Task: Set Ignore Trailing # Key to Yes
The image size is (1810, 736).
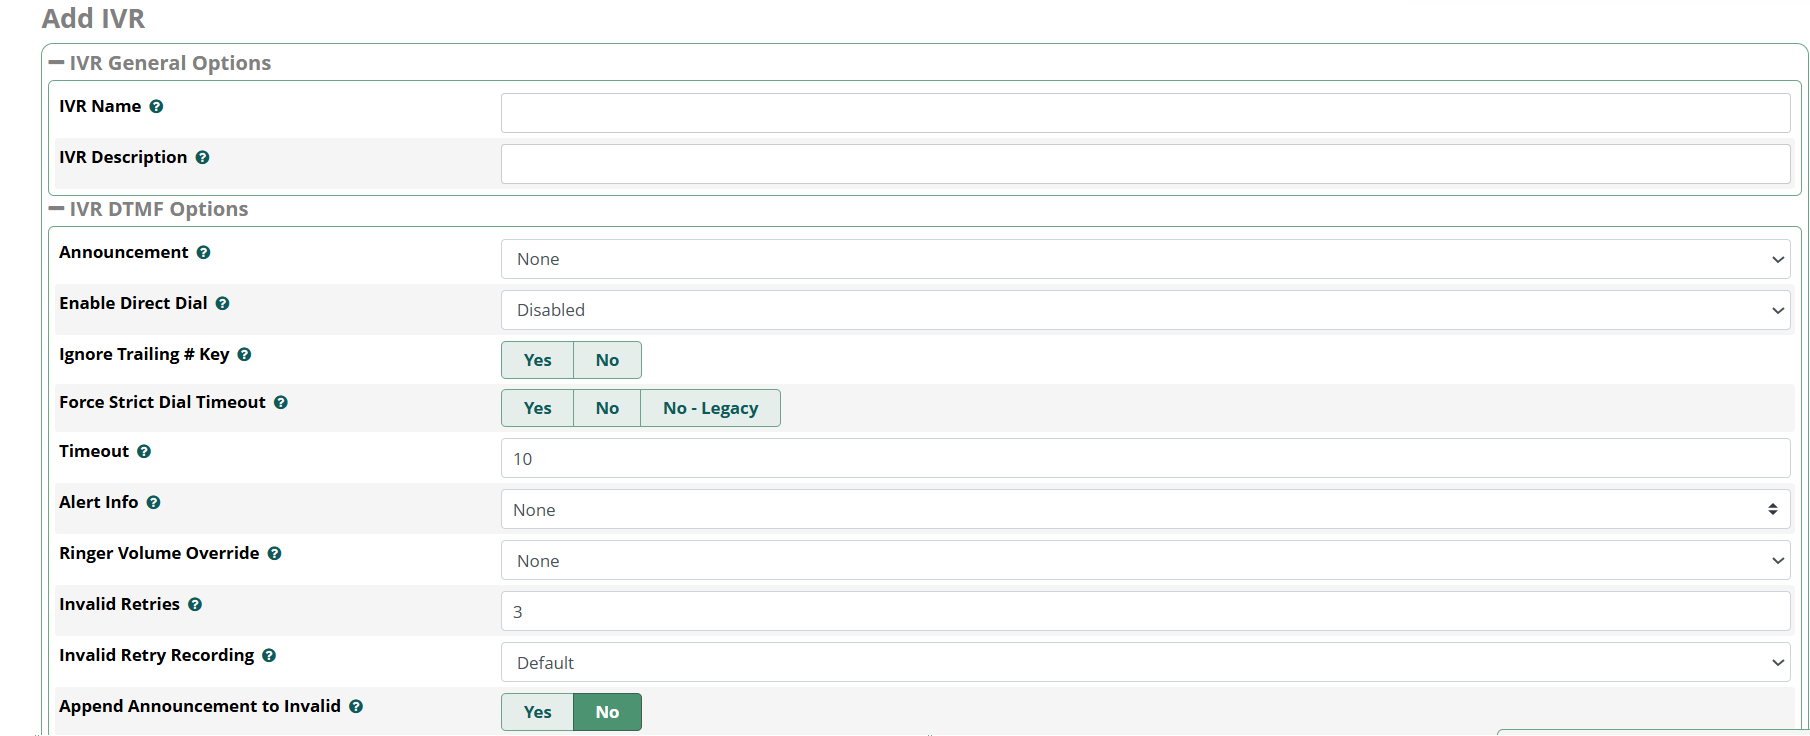Action: click(x=537, y=360)
